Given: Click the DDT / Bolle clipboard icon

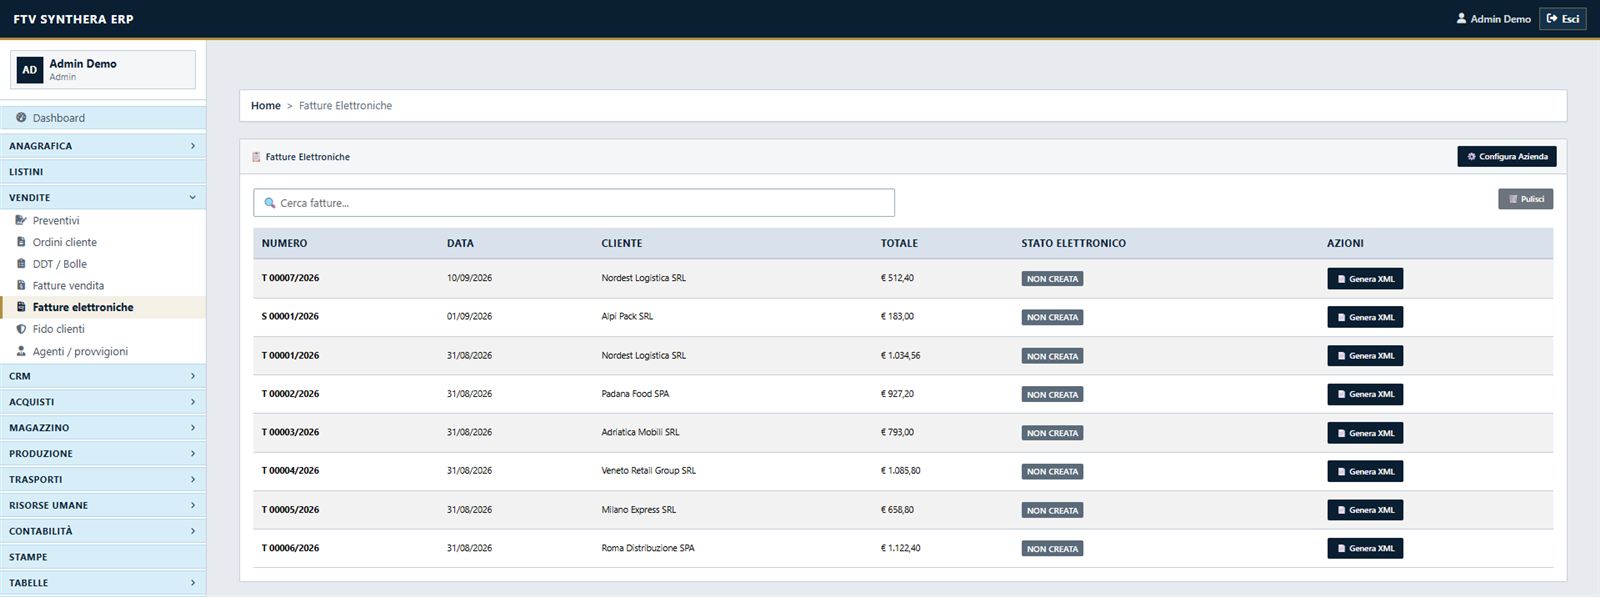Looking at the screenshot, I should 21,264.
